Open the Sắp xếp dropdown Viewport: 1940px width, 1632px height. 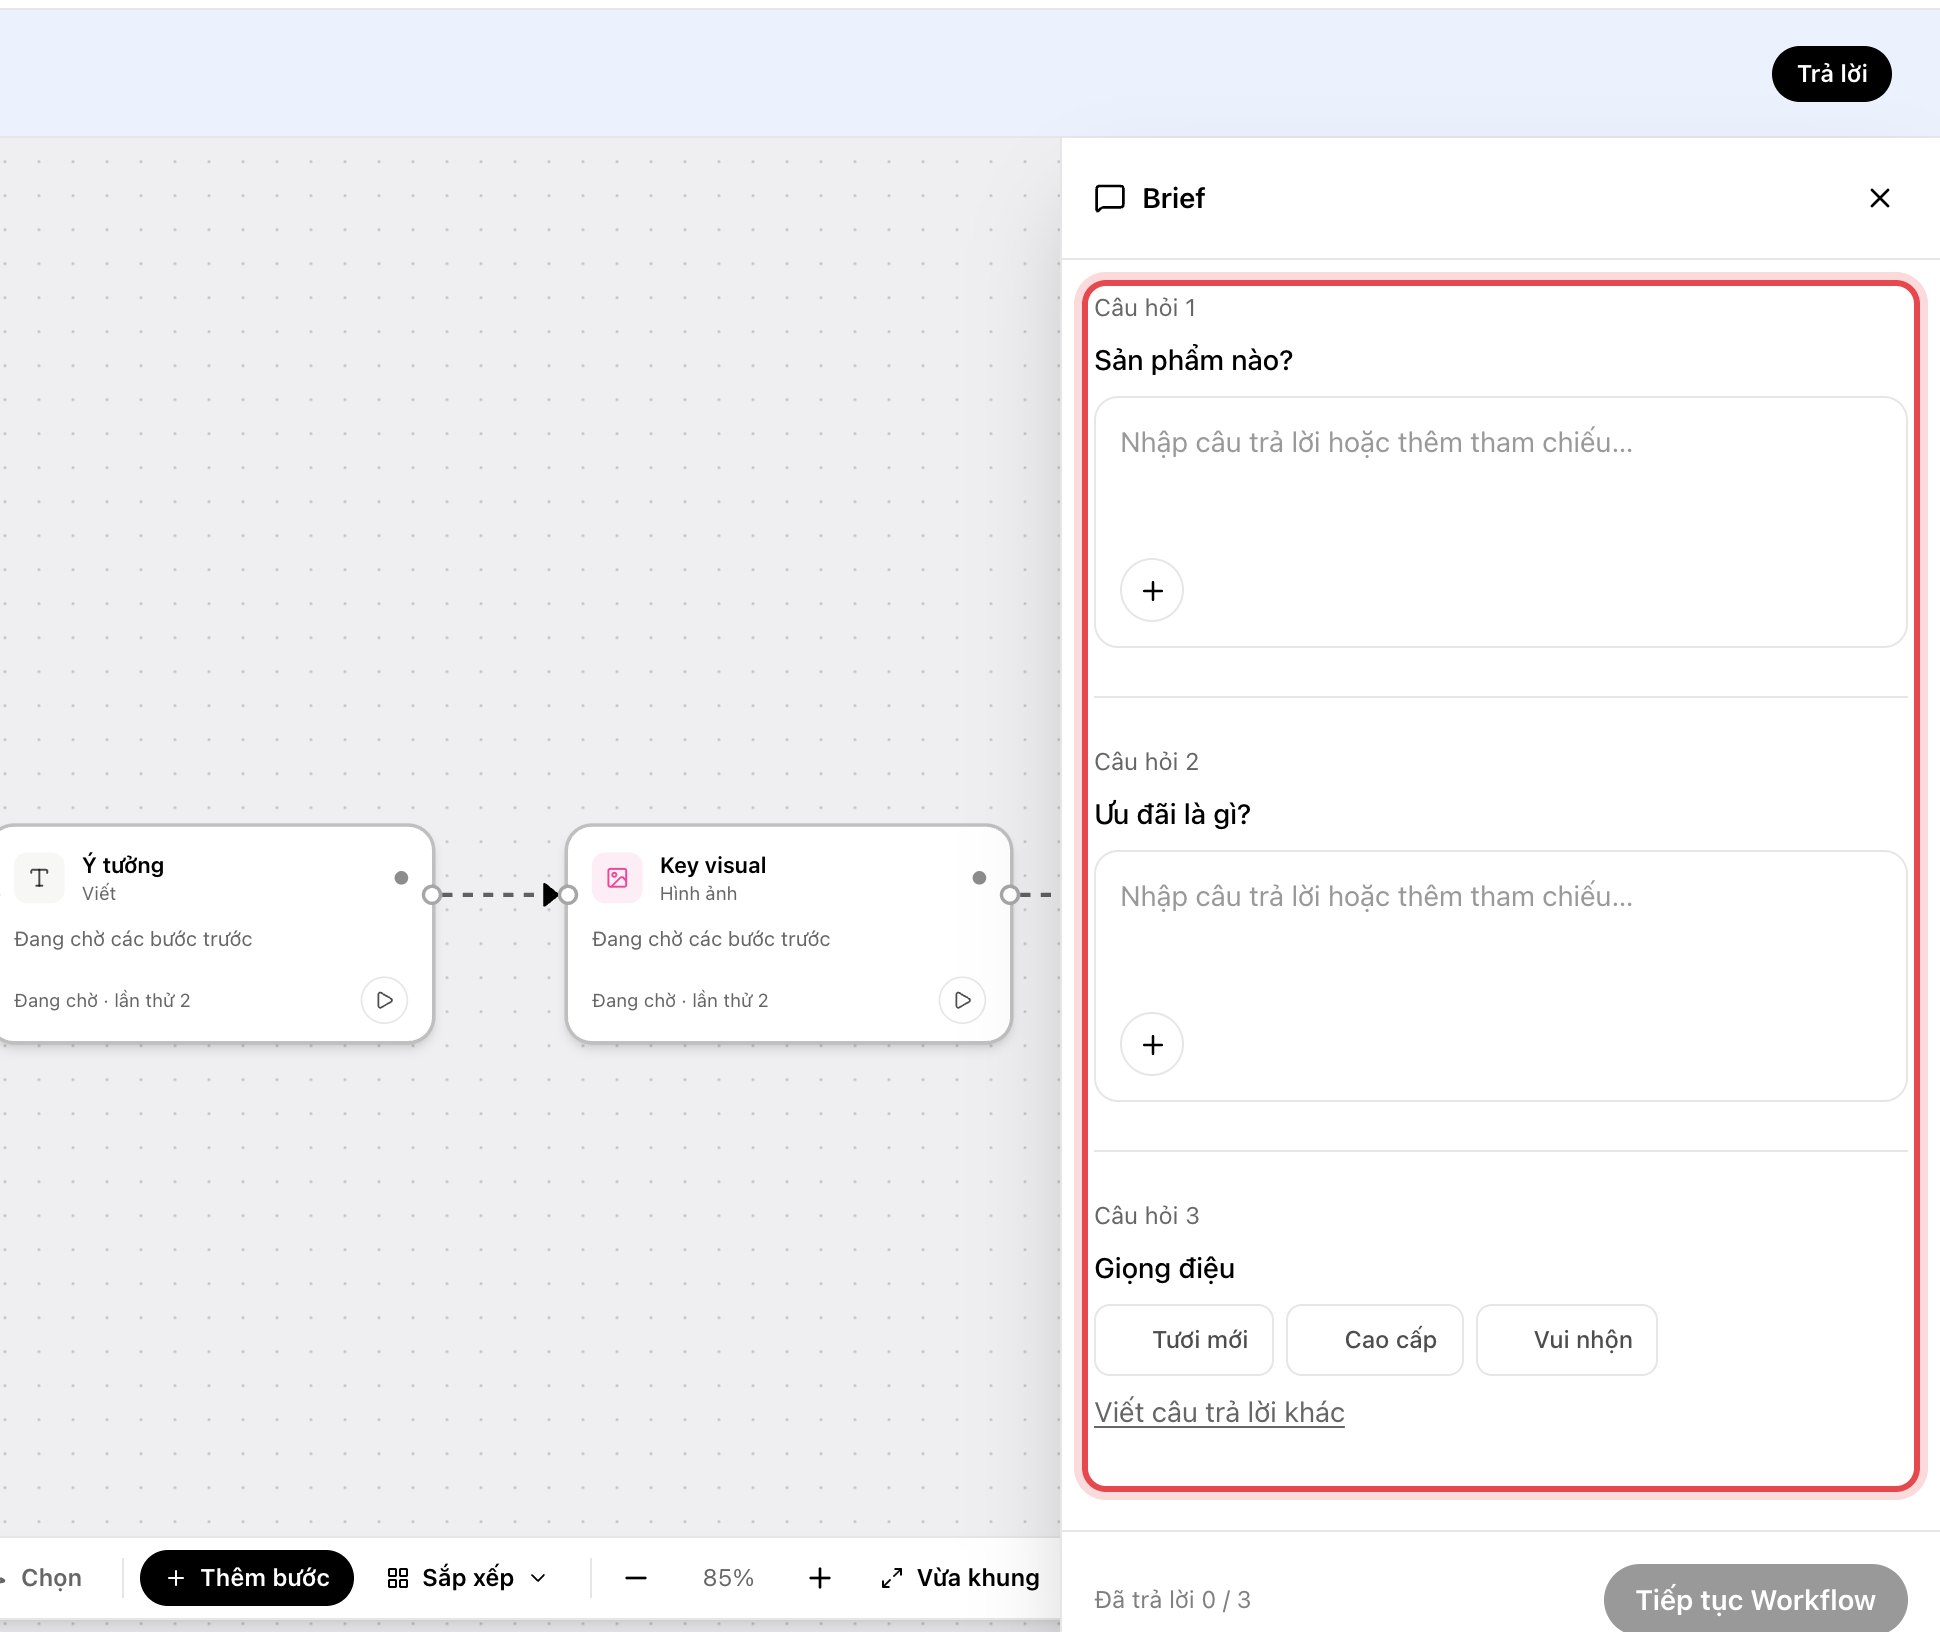[x=468, y=1578]
